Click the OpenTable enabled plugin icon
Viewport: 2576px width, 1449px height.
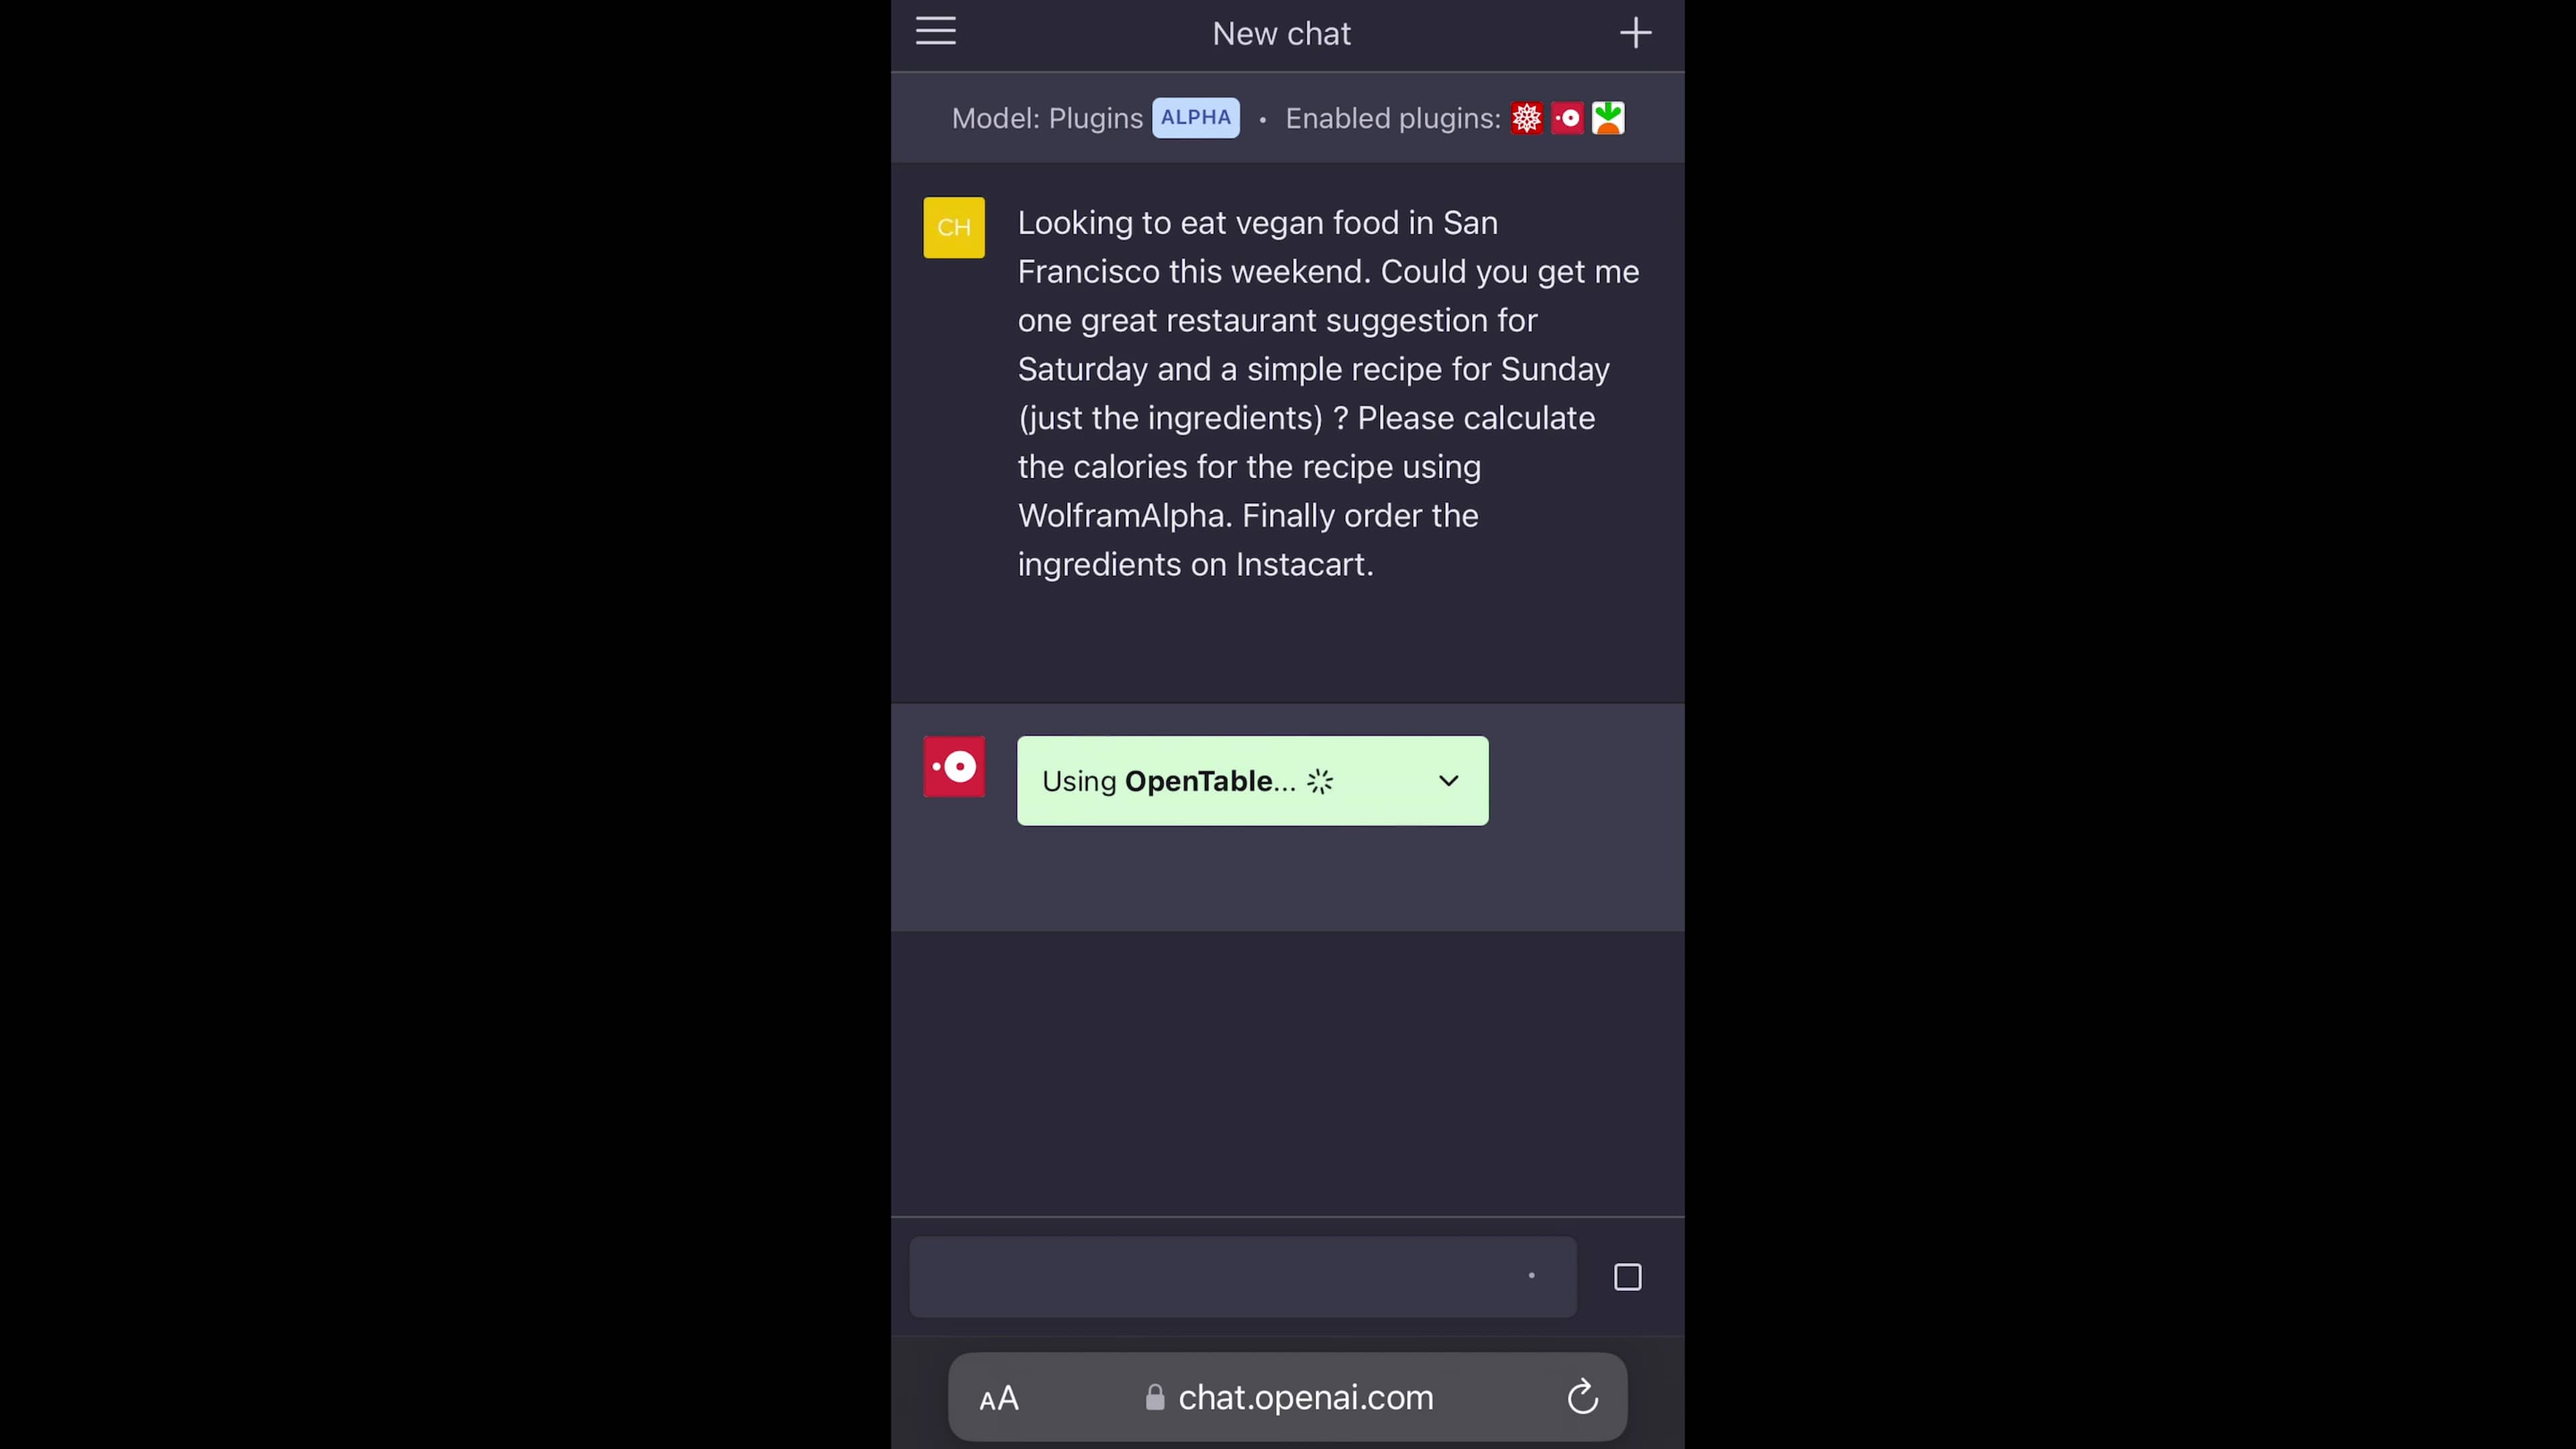(1567, 118)
